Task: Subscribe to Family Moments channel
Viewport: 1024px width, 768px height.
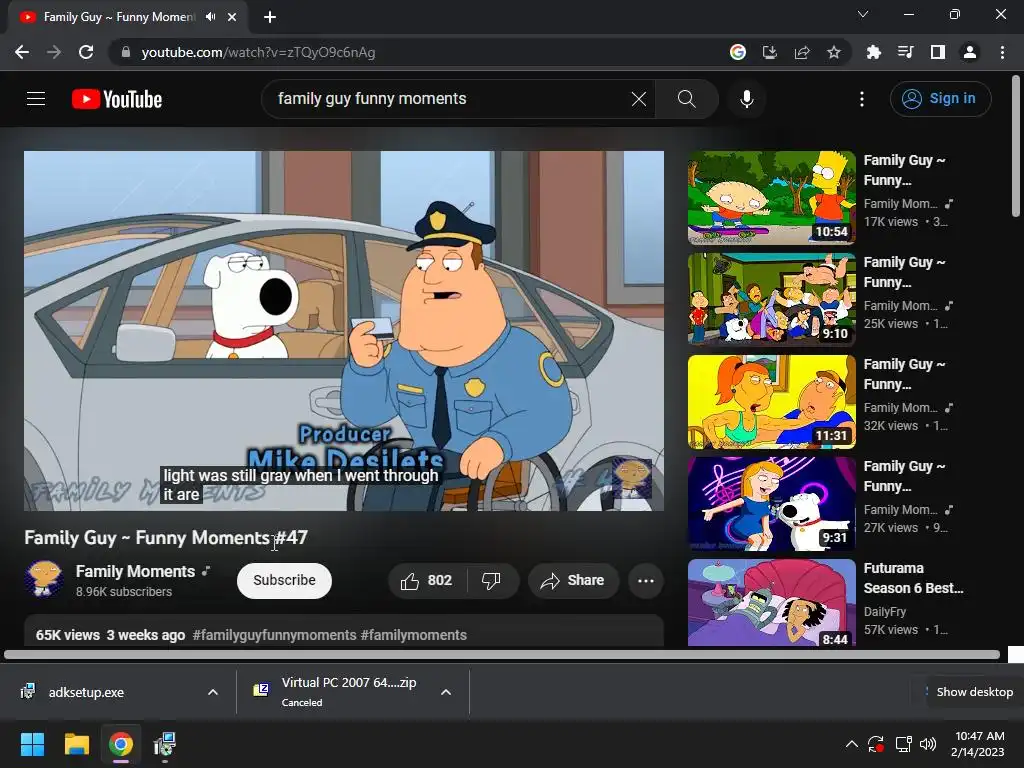Action: point(284,581)
